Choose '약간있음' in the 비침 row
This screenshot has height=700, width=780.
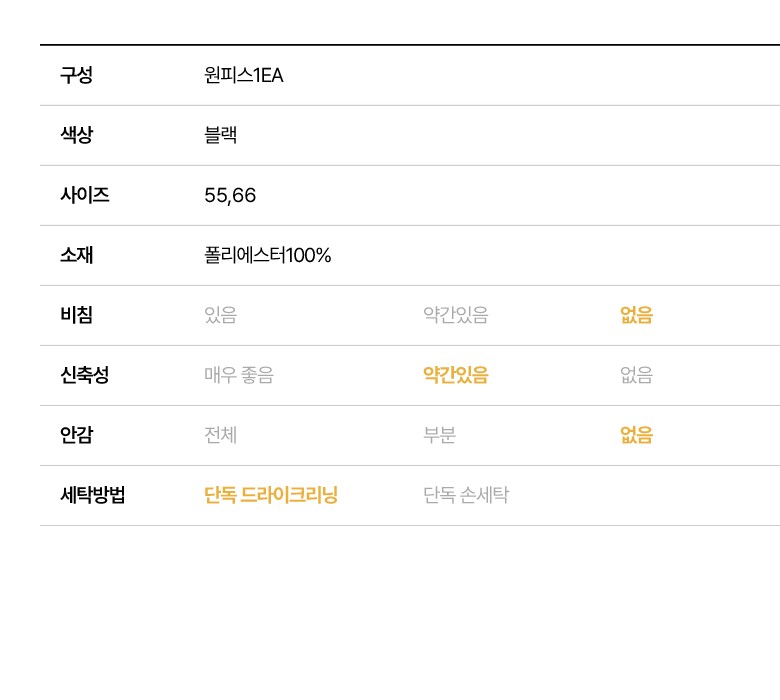click(x=455, y=315)
